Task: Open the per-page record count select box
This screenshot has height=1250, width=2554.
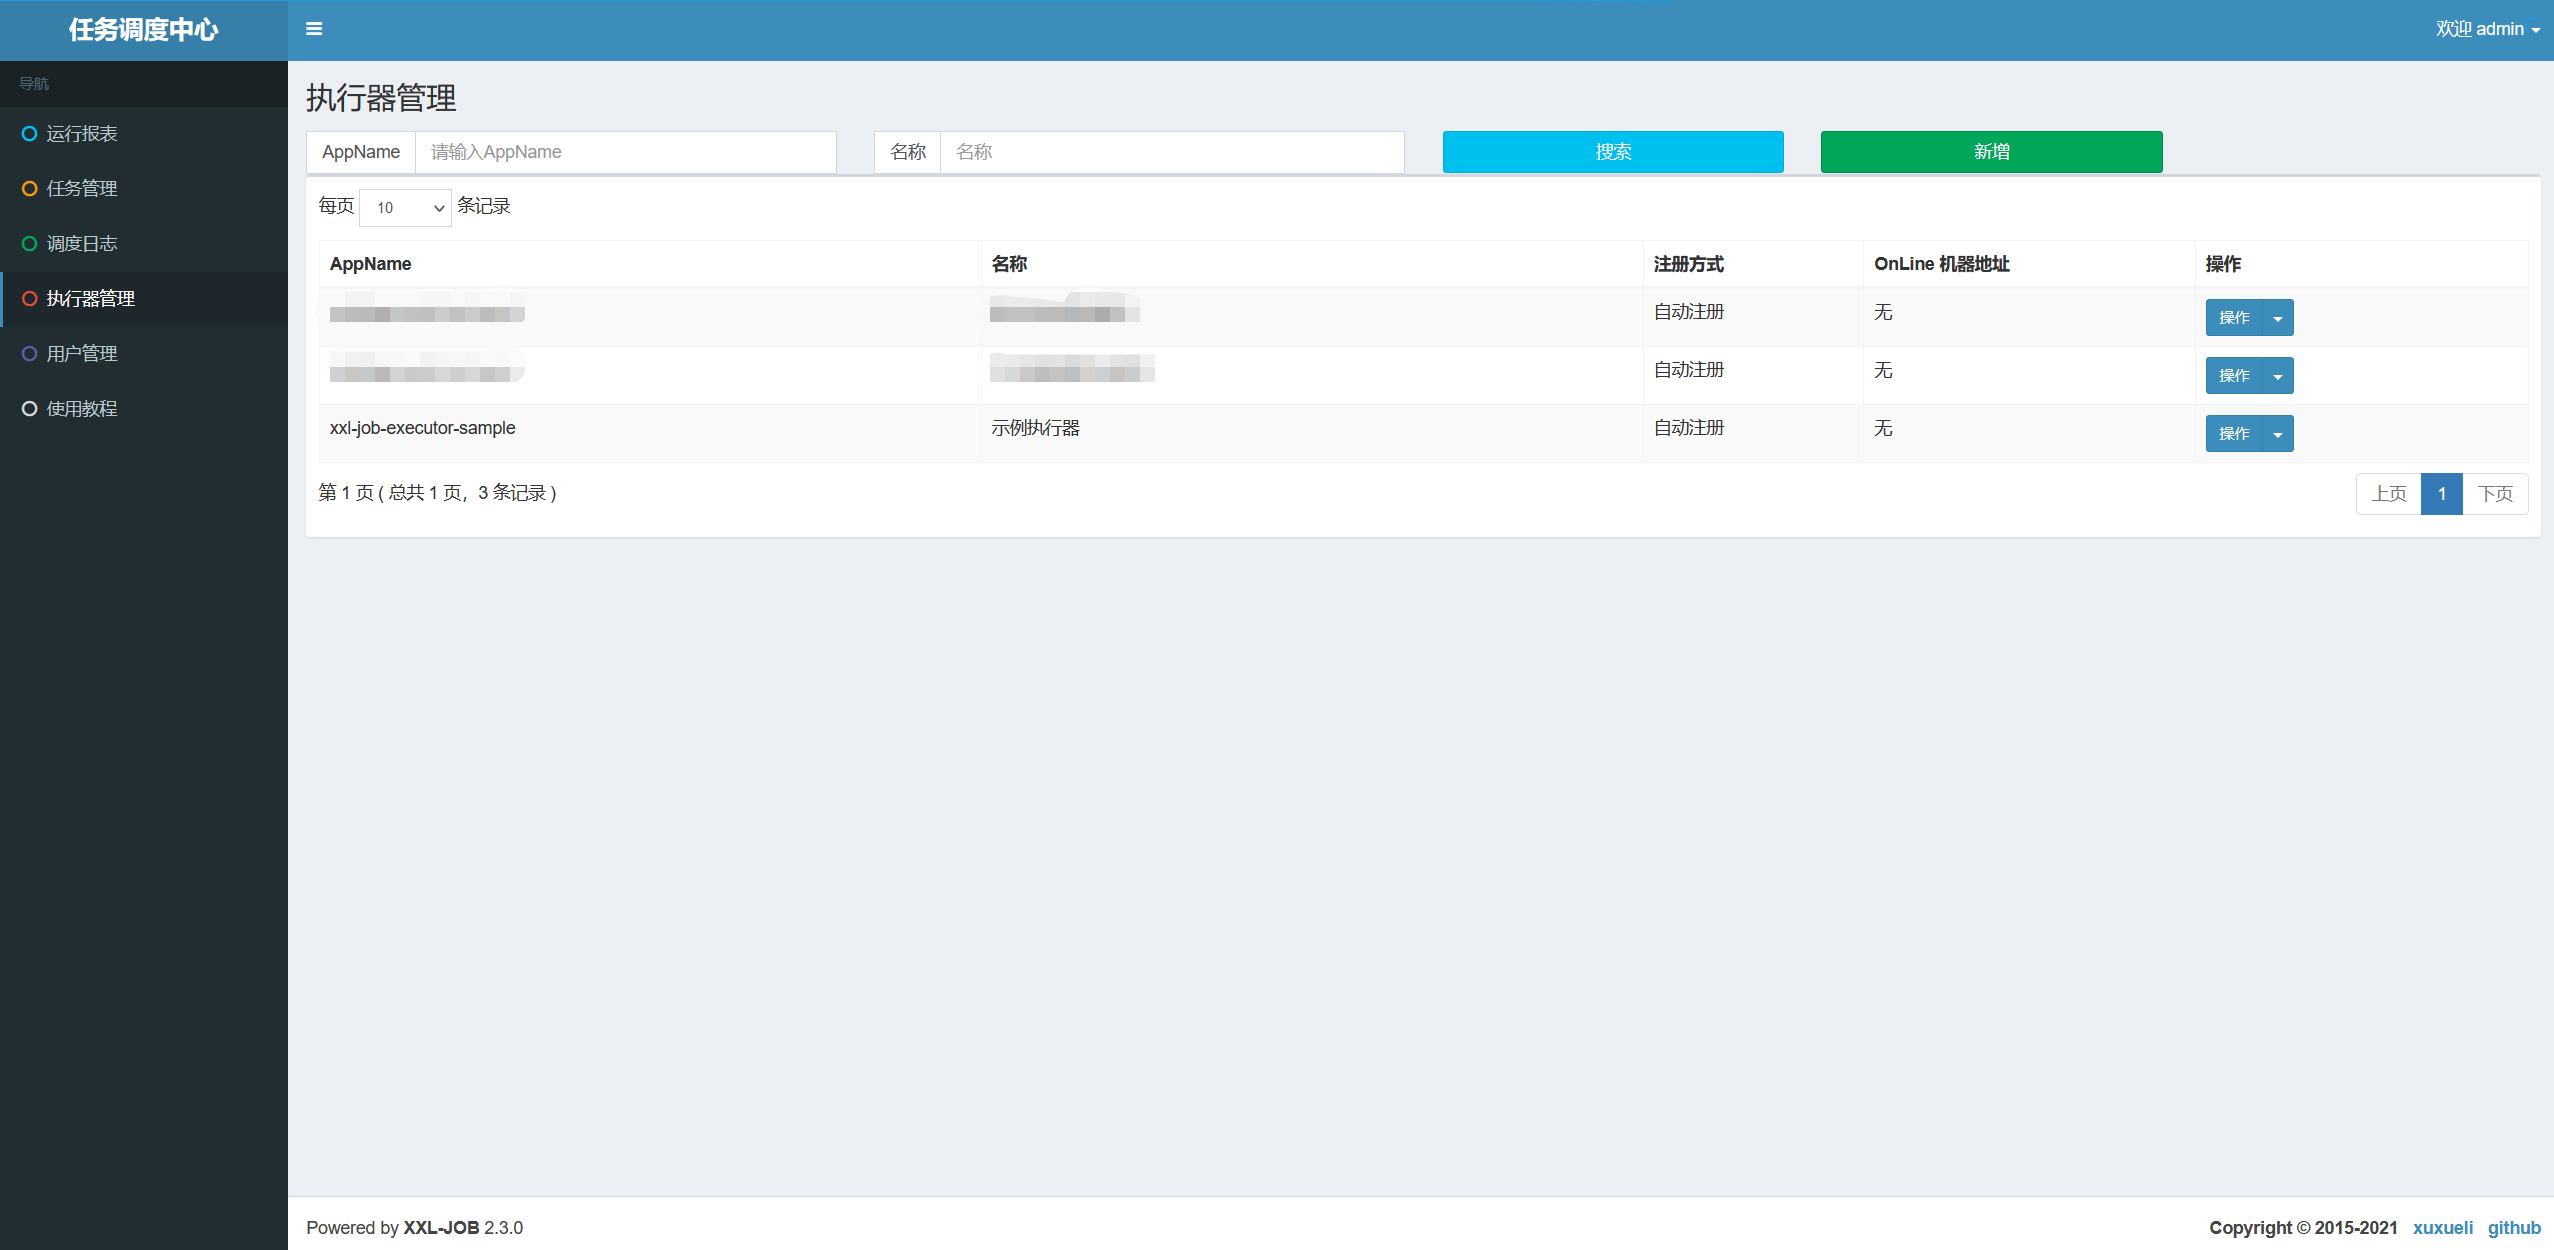Action: (405, 208)
